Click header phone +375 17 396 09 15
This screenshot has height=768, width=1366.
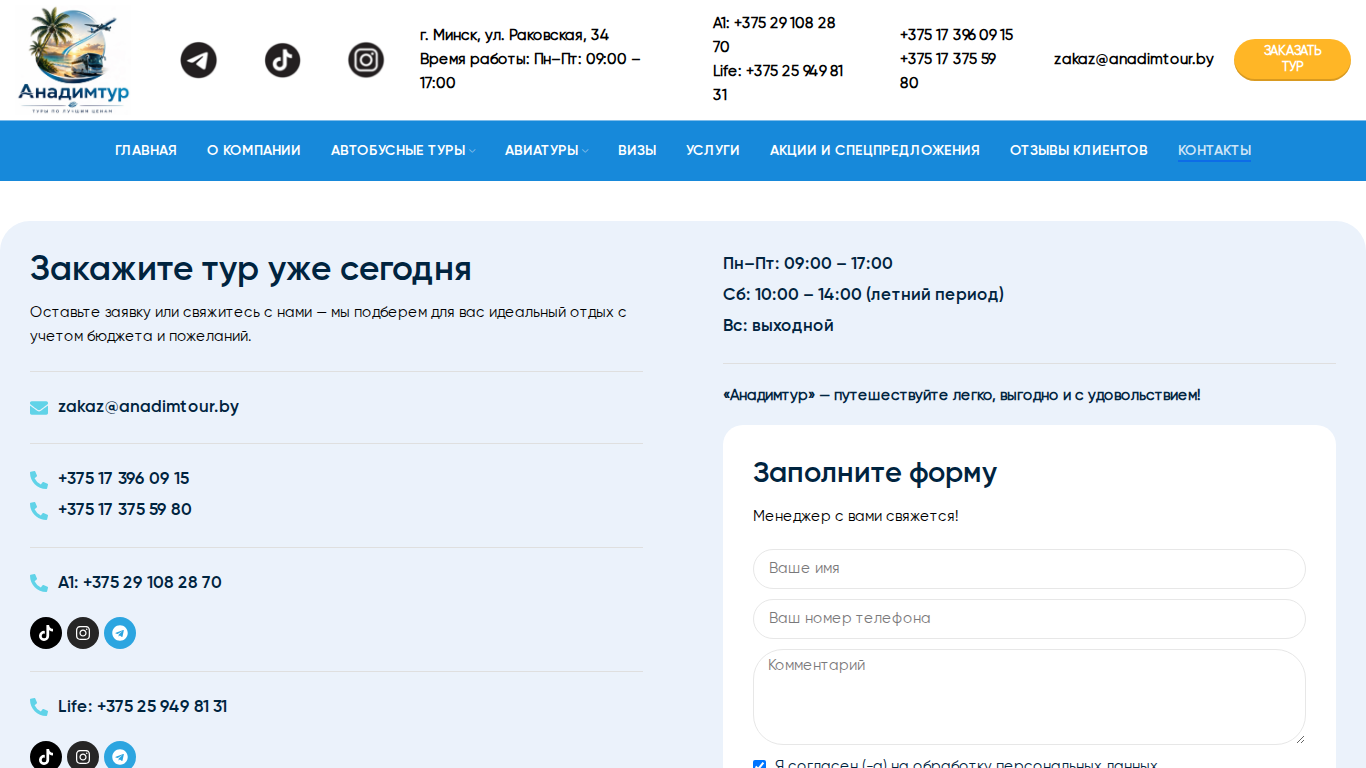[x=956, y=35]
